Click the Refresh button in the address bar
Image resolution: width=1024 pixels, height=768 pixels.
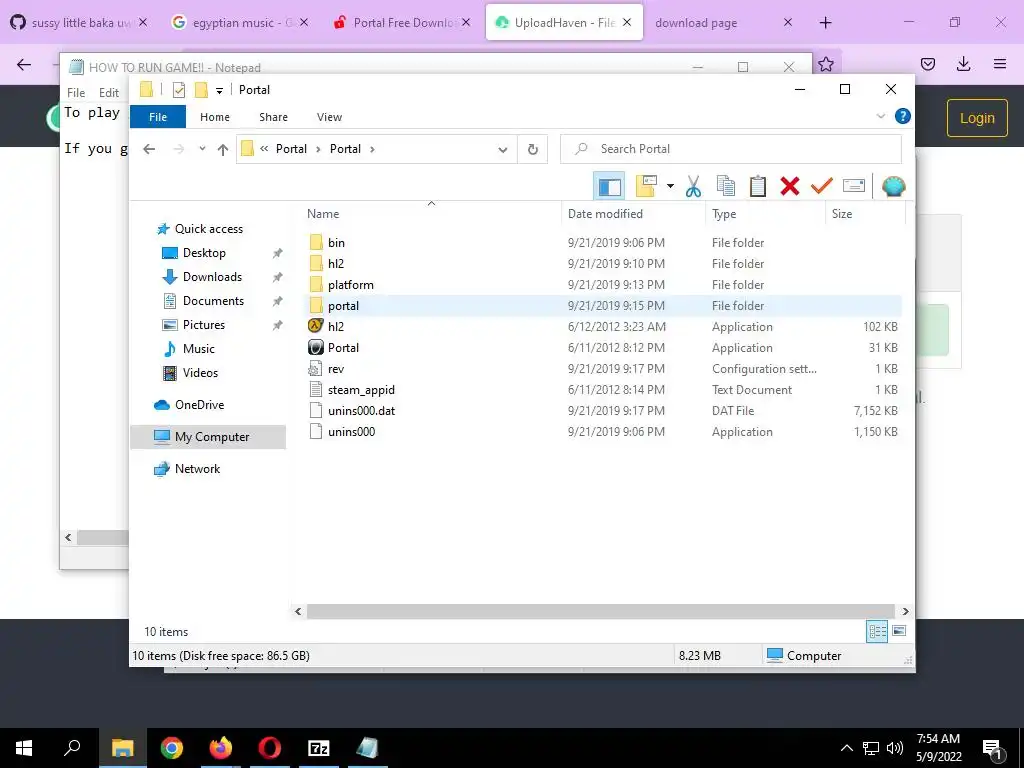(x=532, y=149)
